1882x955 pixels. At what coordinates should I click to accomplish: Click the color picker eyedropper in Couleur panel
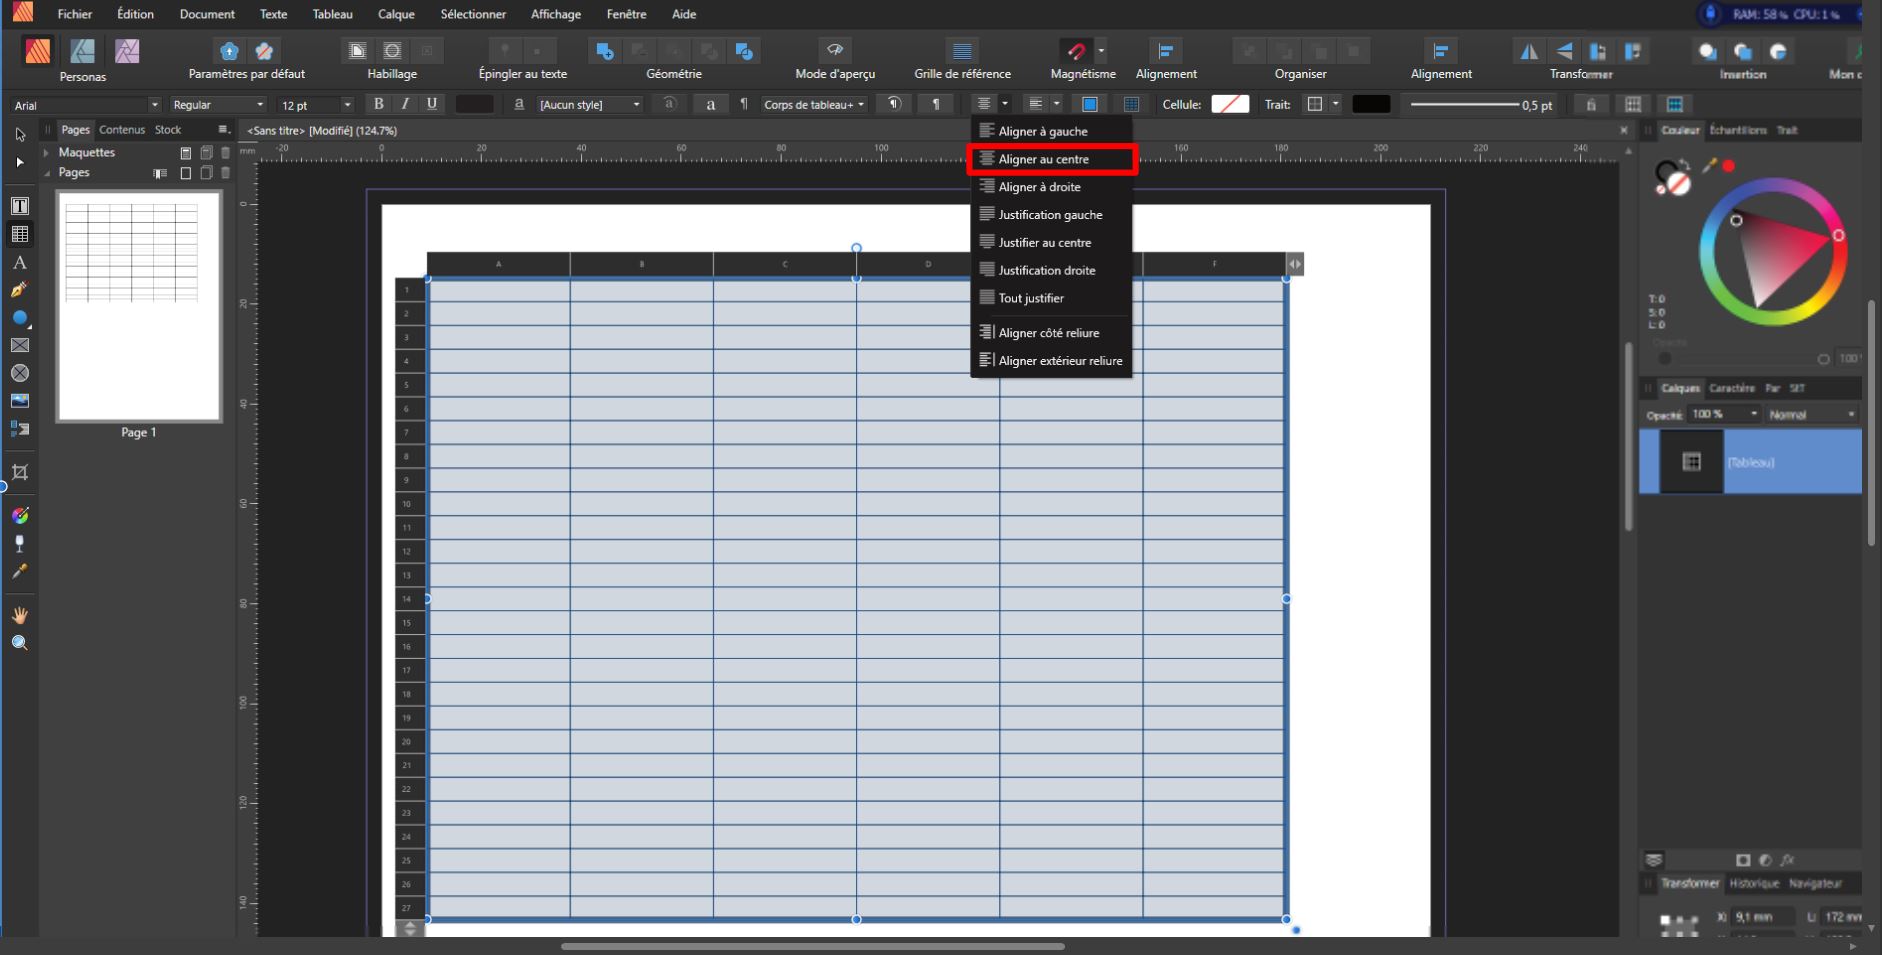point(1709,166)
